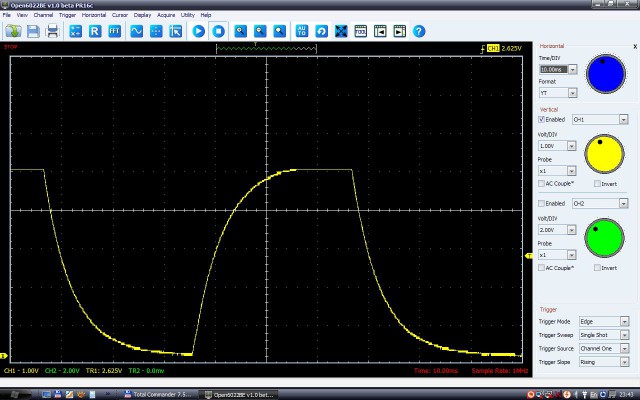Check the Enabled checkbox beside CH2
The width and height of the screenshot is (640, 400).
542,203
